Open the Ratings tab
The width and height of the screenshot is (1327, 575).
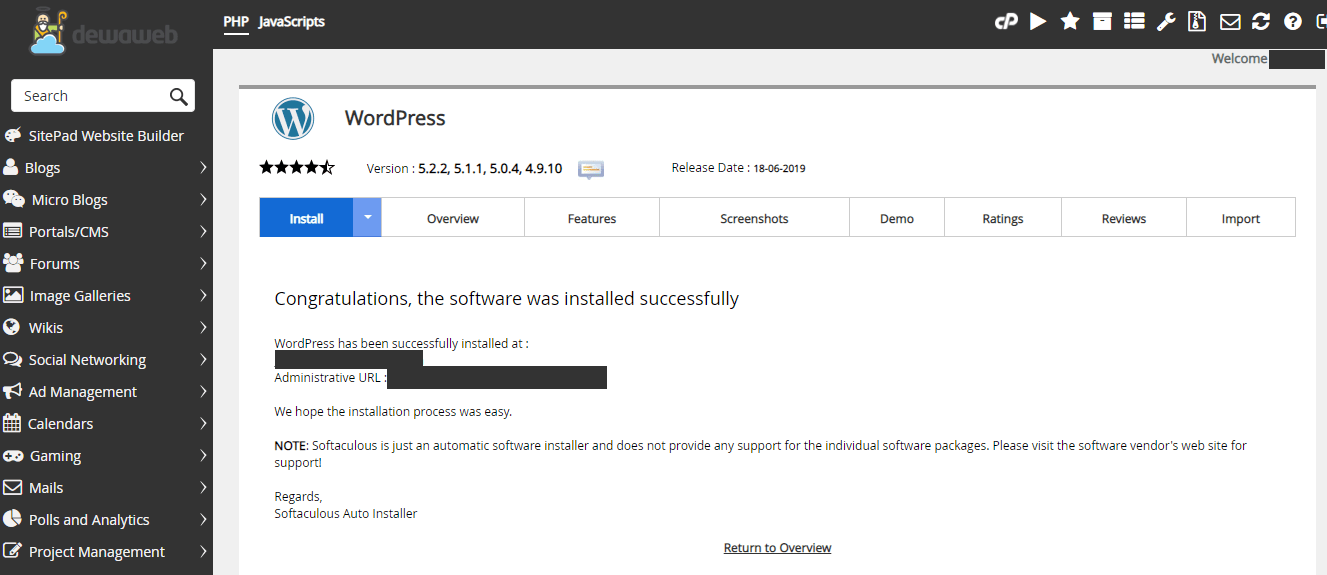click(x=1003, y=218)
